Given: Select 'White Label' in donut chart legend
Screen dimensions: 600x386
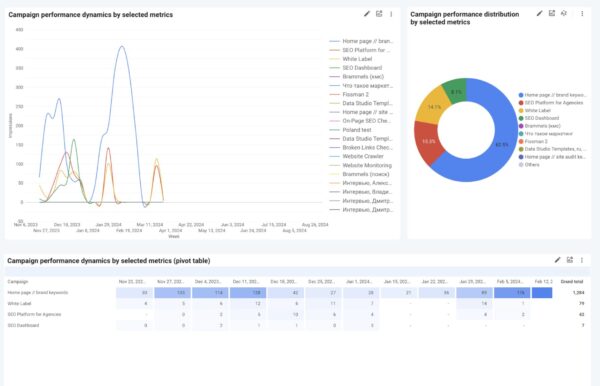Looking at the screenshot, I should pos(535,110).
